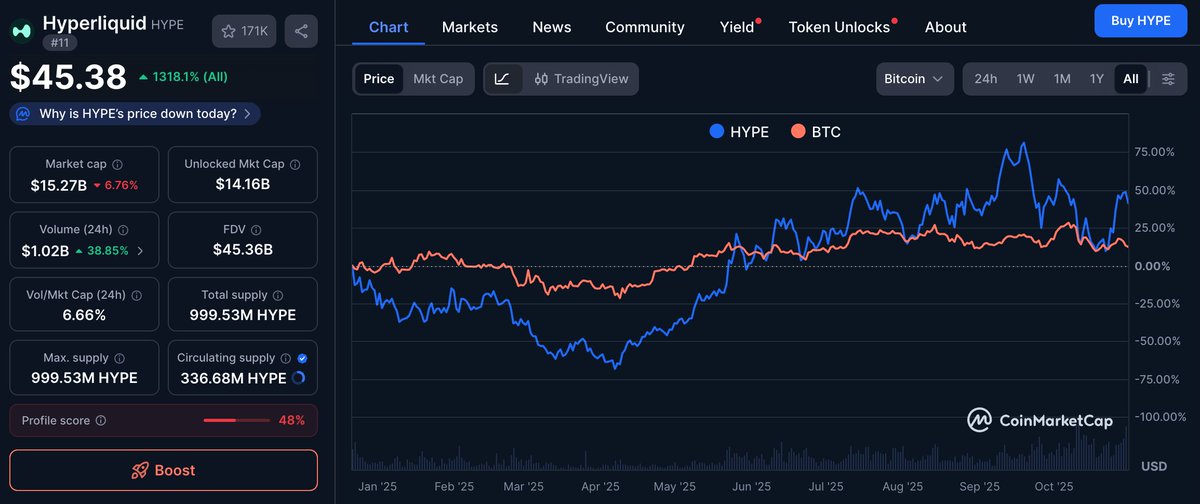Click the Volume (24h) info icon

(121, 229)
